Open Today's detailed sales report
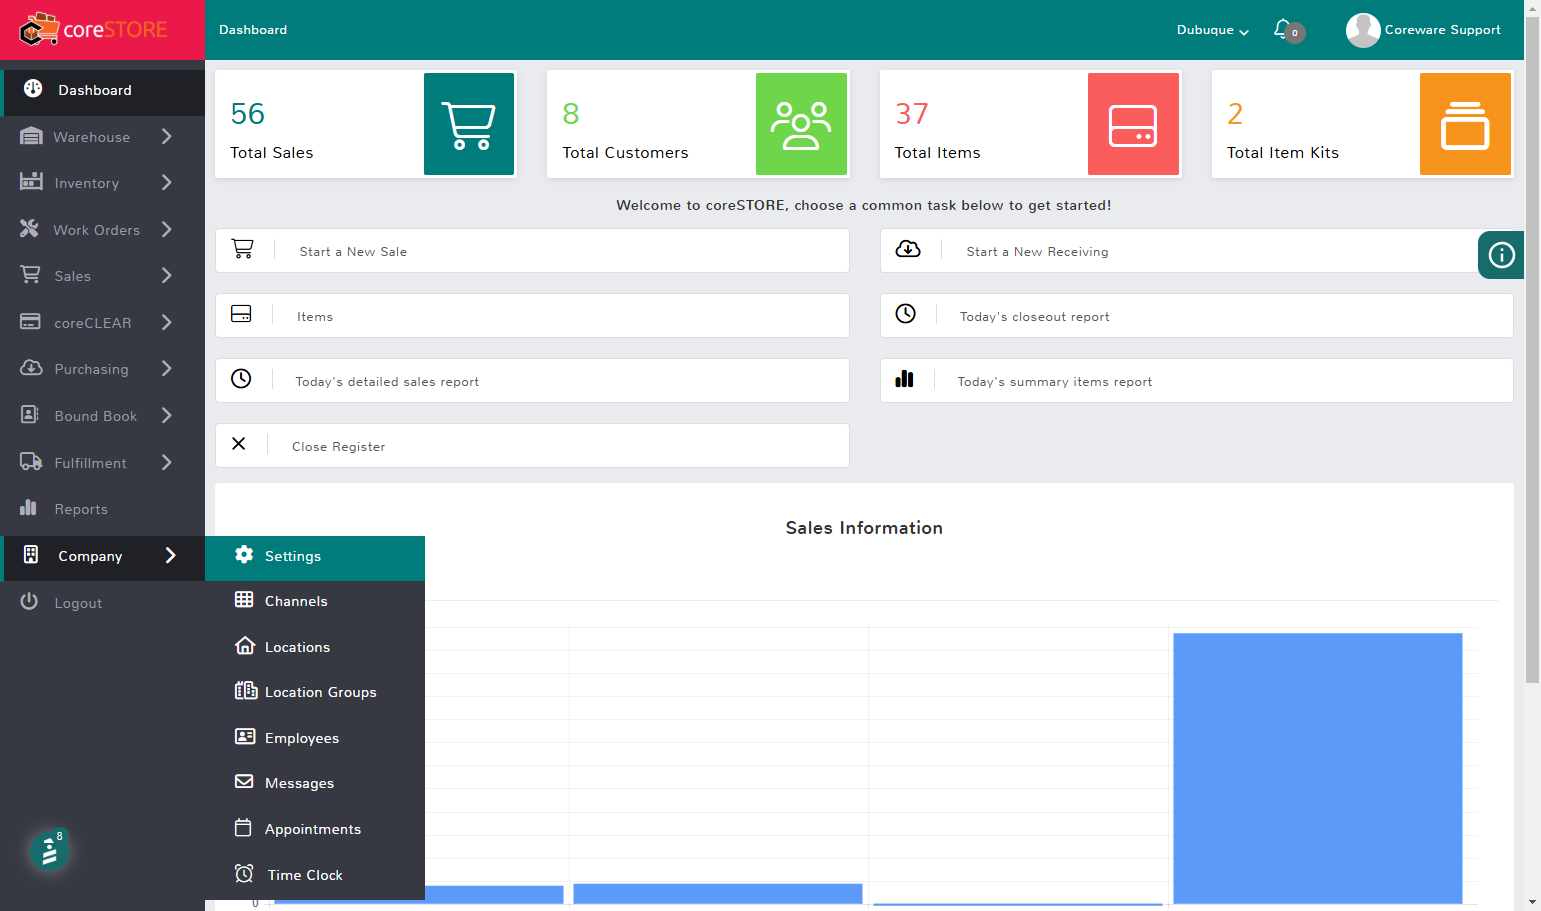 click(532, 381)
